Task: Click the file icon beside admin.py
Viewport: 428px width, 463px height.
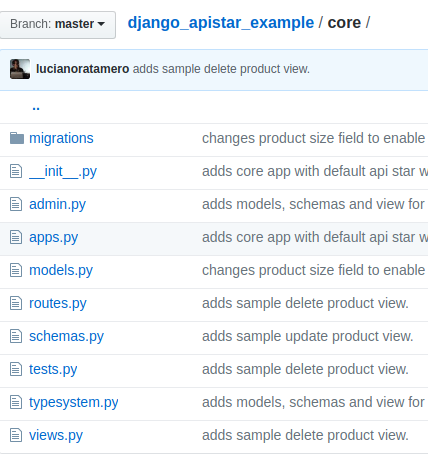Action: click(x=16, y=204)
